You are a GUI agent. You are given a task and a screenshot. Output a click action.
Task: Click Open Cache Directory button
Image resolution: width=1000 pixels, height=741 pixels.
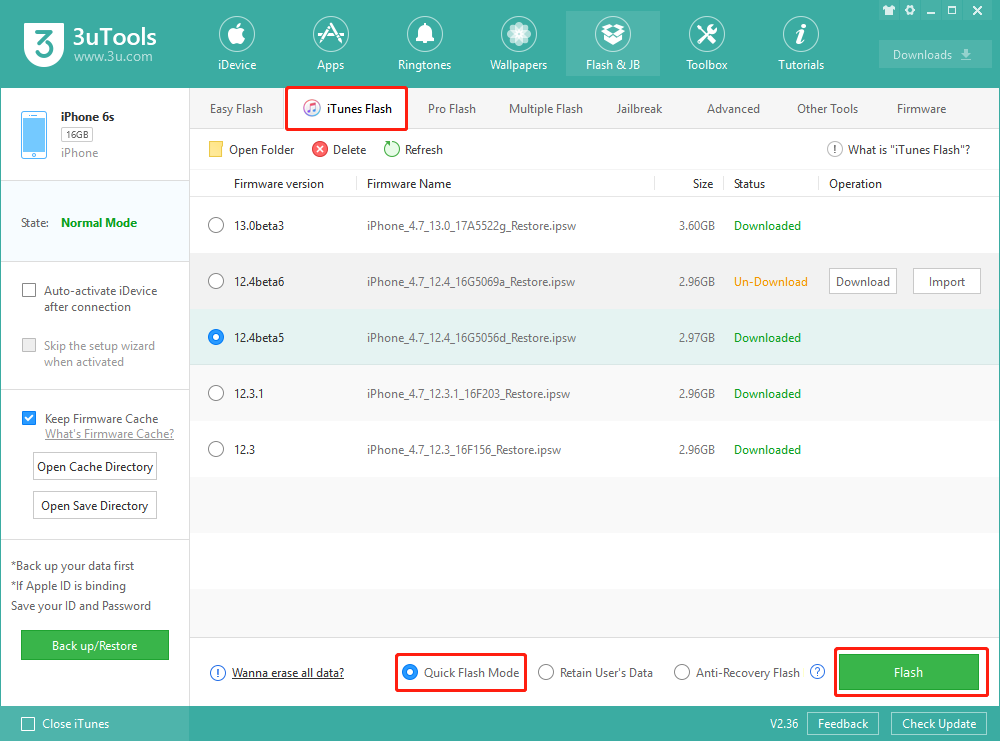[x=95, y=466]
